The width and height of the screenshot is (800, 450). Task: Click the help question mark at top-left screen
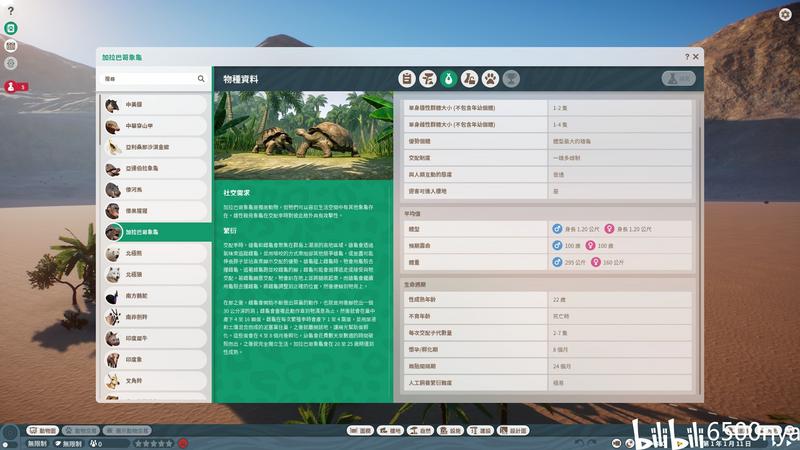[x=11, y=11]
